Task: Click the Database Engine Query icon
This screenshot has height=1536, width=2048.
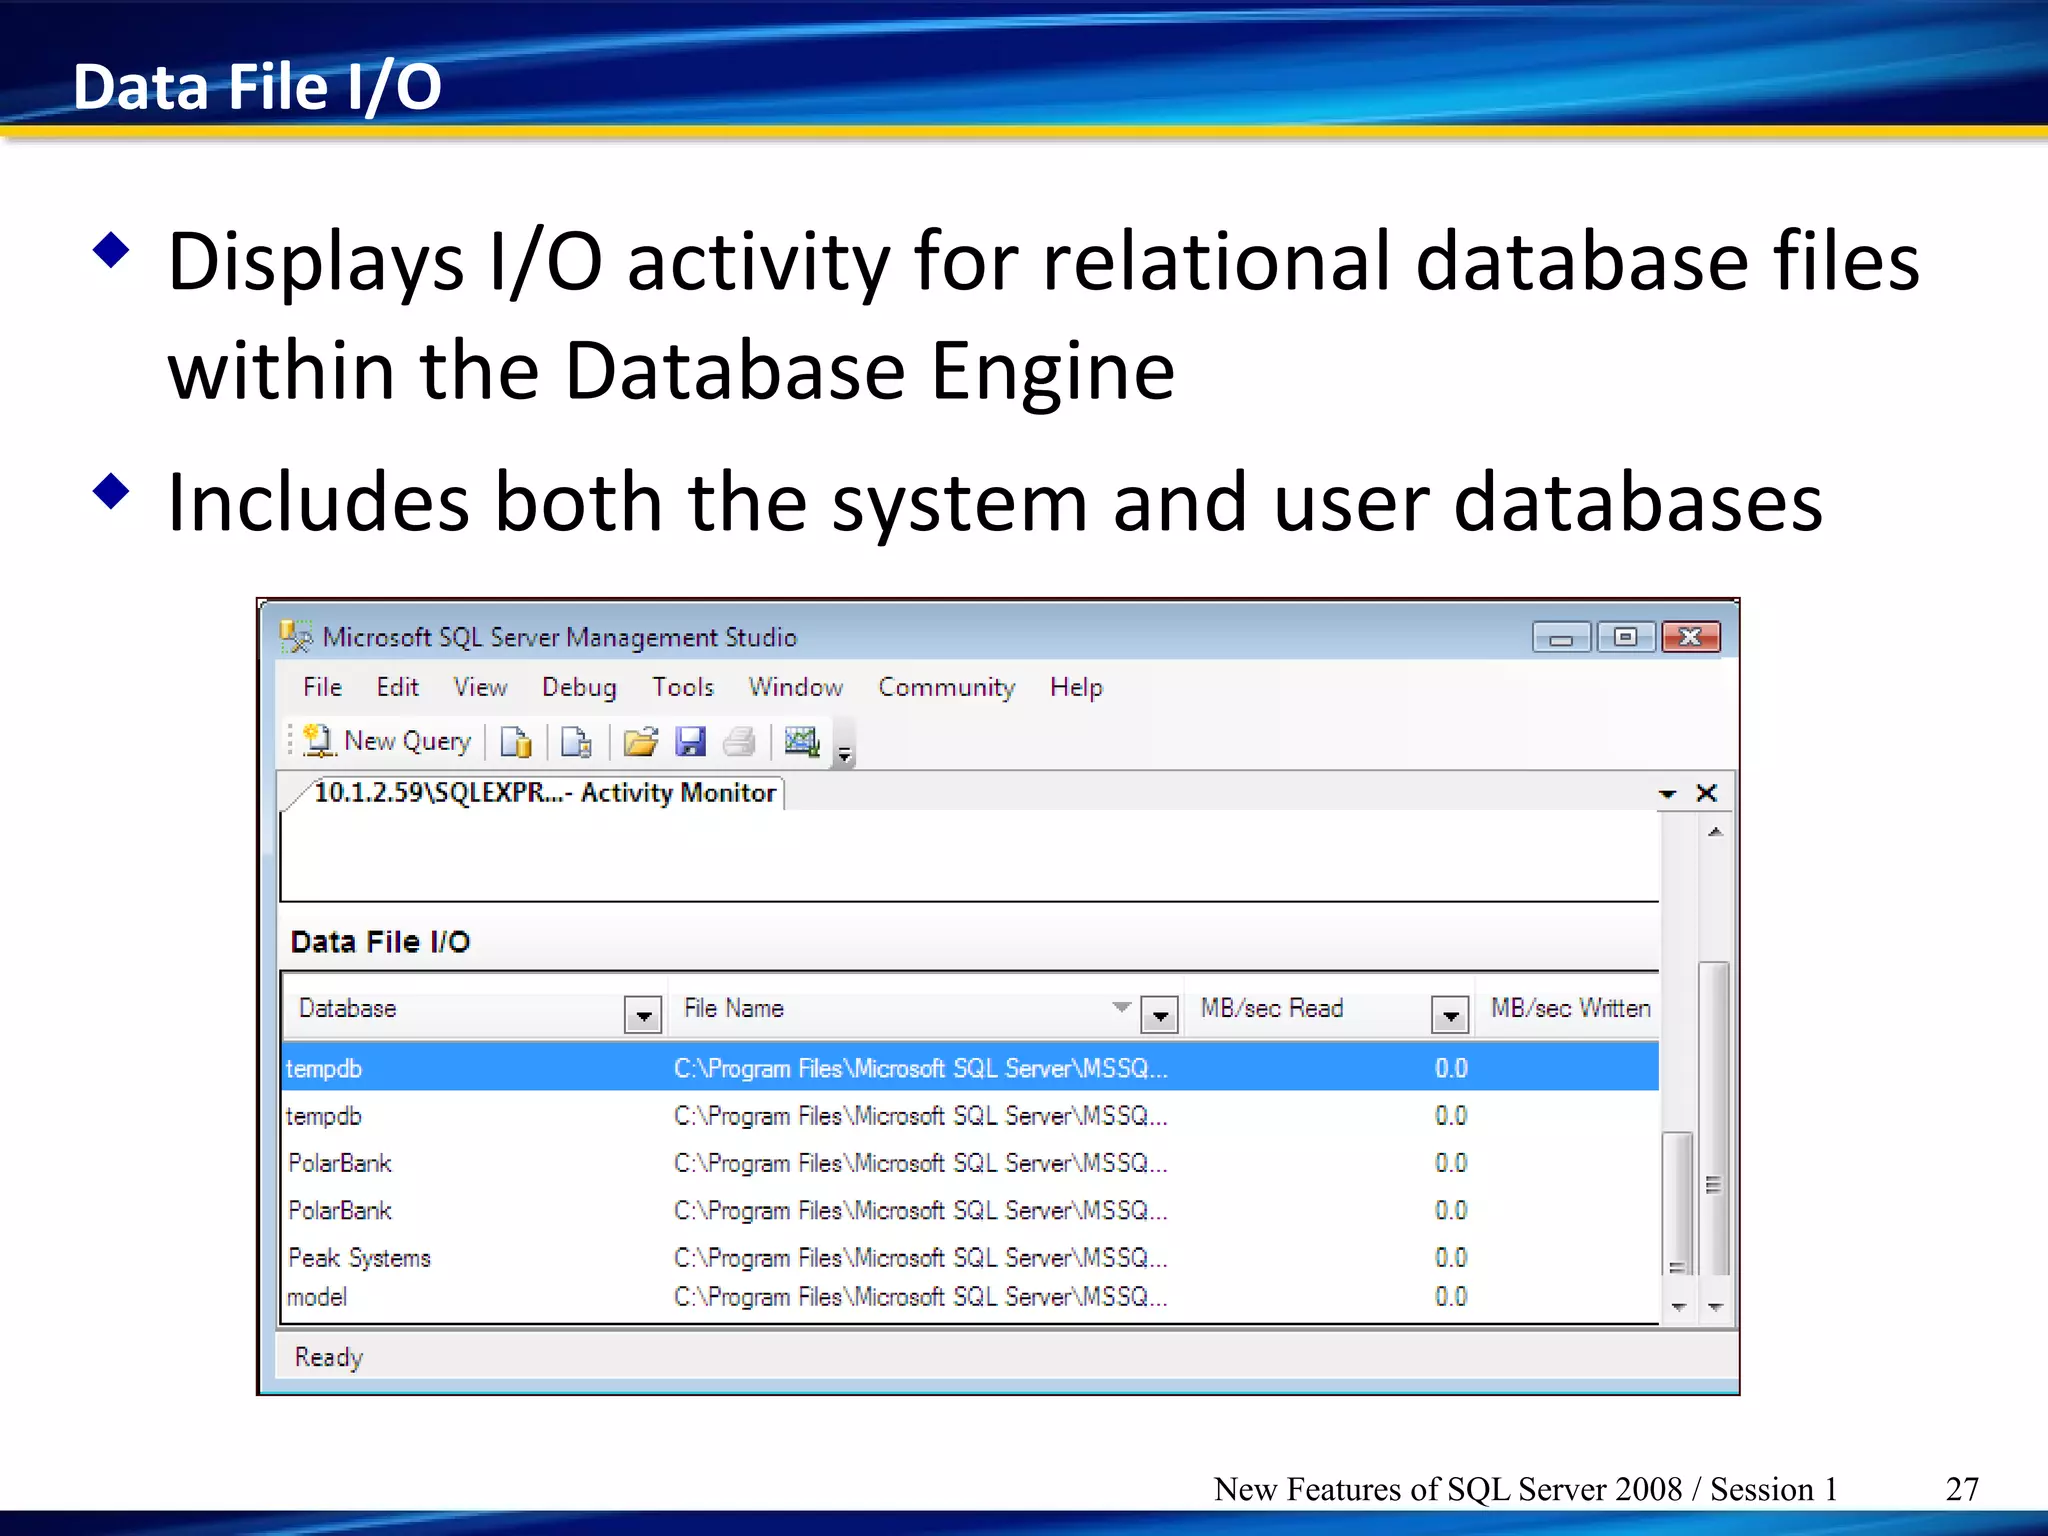Action: [x=516, y=742]
